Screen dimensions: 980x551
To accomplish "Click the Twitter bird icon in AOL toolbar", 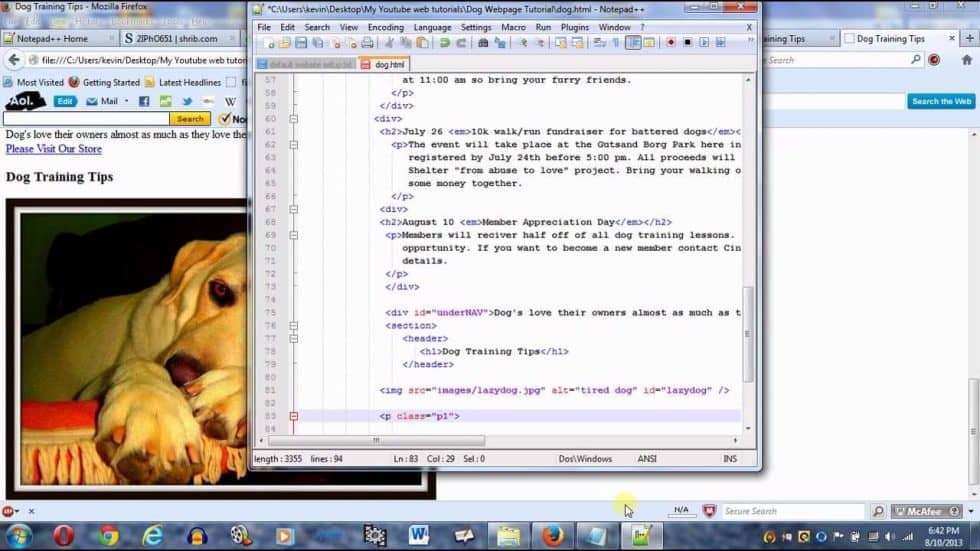I will coord(187,101).
